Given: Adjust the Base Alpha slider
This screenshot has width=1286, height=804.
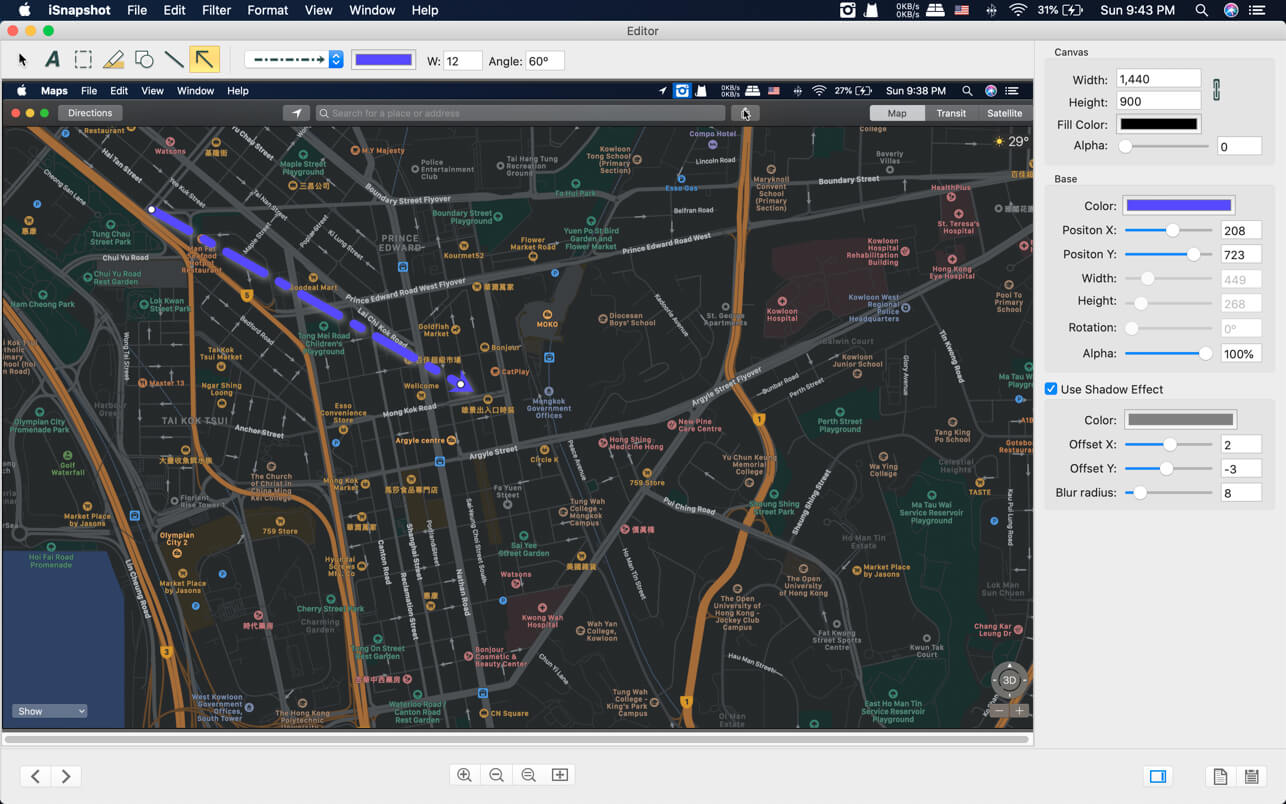Looking at the screenshot, I should [1168, 353].
